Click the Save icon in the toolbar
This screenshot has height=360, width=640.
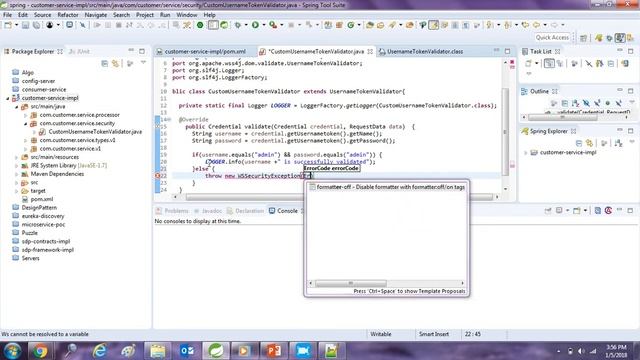[x=25, y=25]
